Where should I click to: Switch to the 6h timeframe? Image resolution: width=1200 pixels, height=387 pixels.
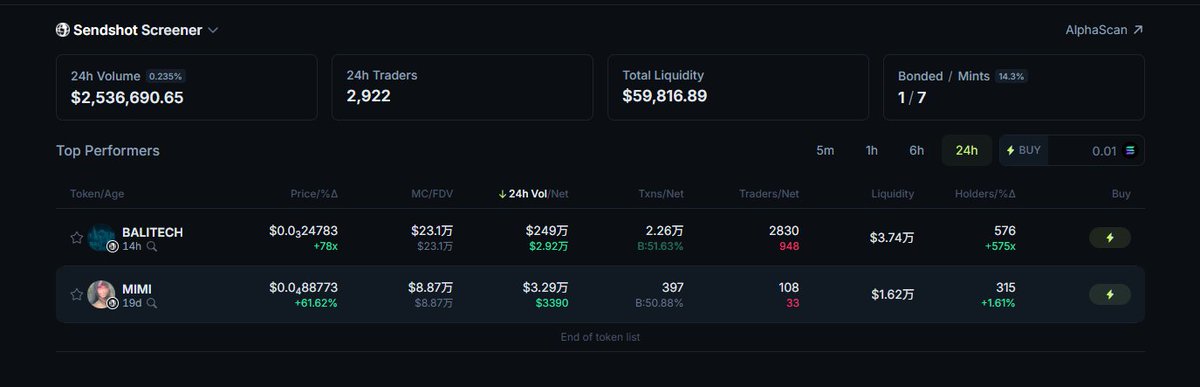click(x=916, y=150)
